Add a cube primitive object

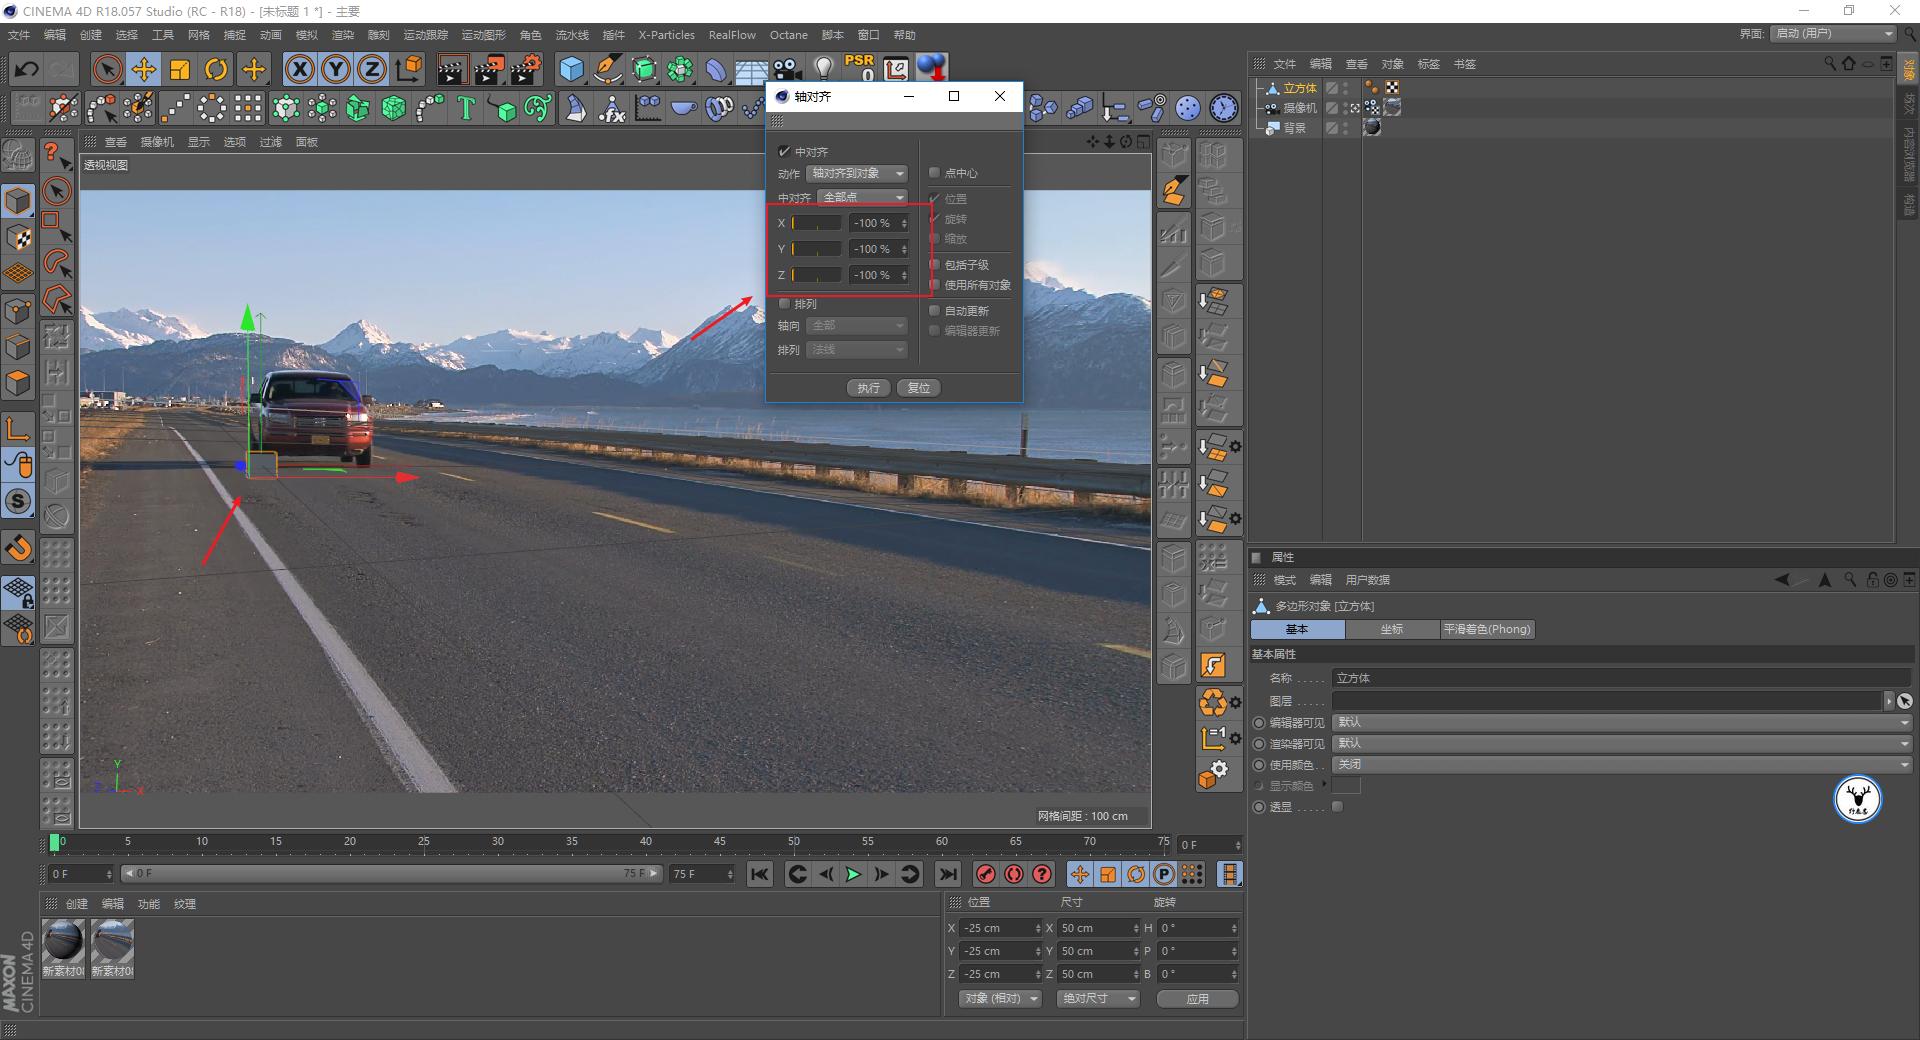point(571,69)
